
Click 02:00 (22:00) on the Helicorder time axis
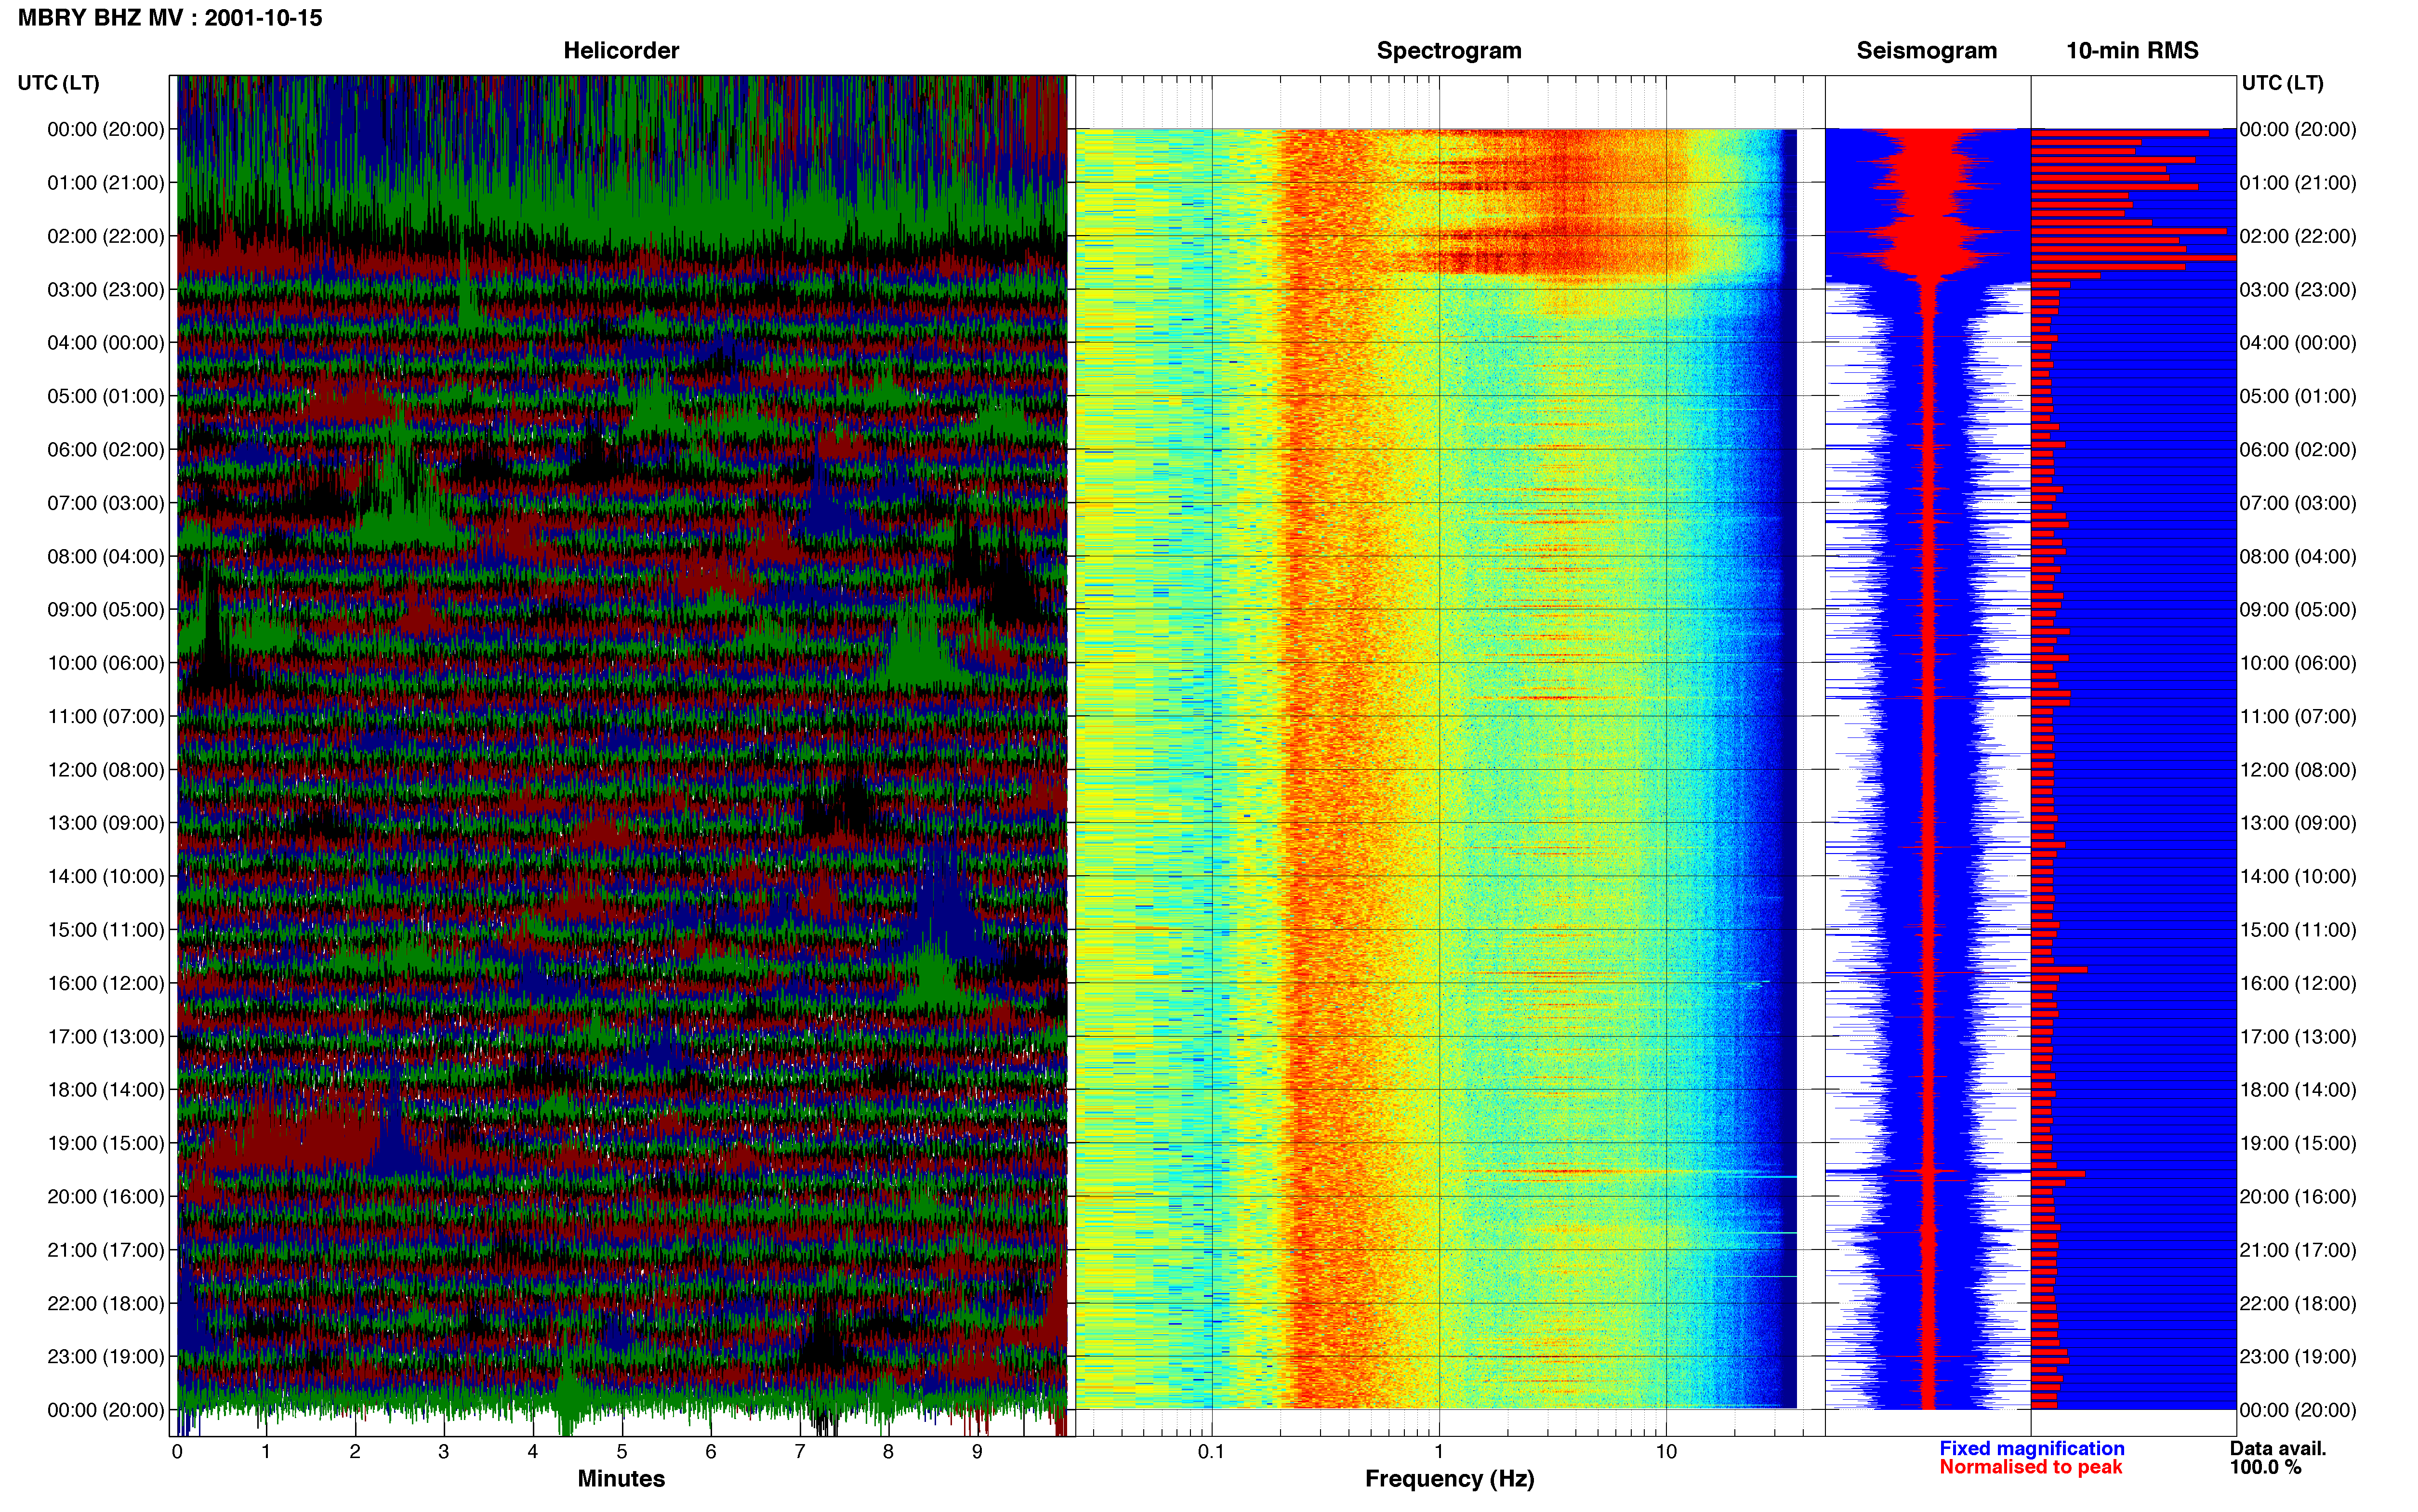click(106, 236)
